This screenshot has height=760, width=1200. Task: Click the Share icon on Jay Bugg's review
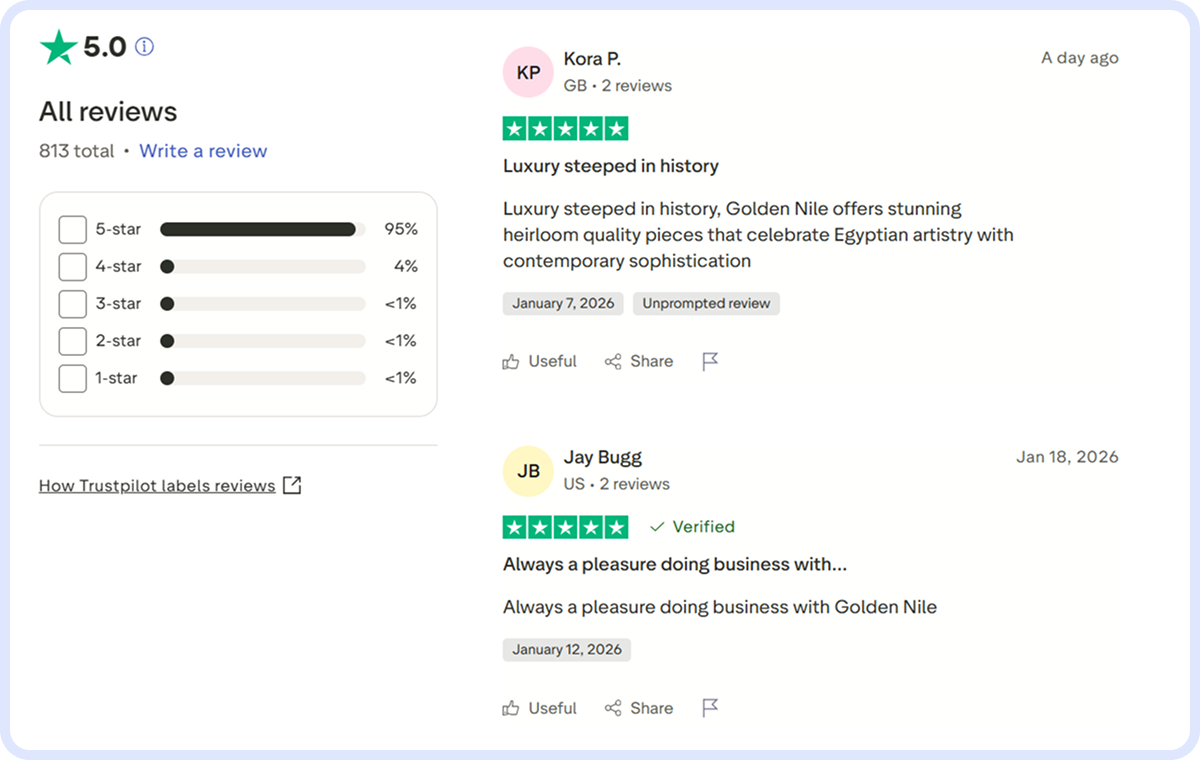click(613, 708)
